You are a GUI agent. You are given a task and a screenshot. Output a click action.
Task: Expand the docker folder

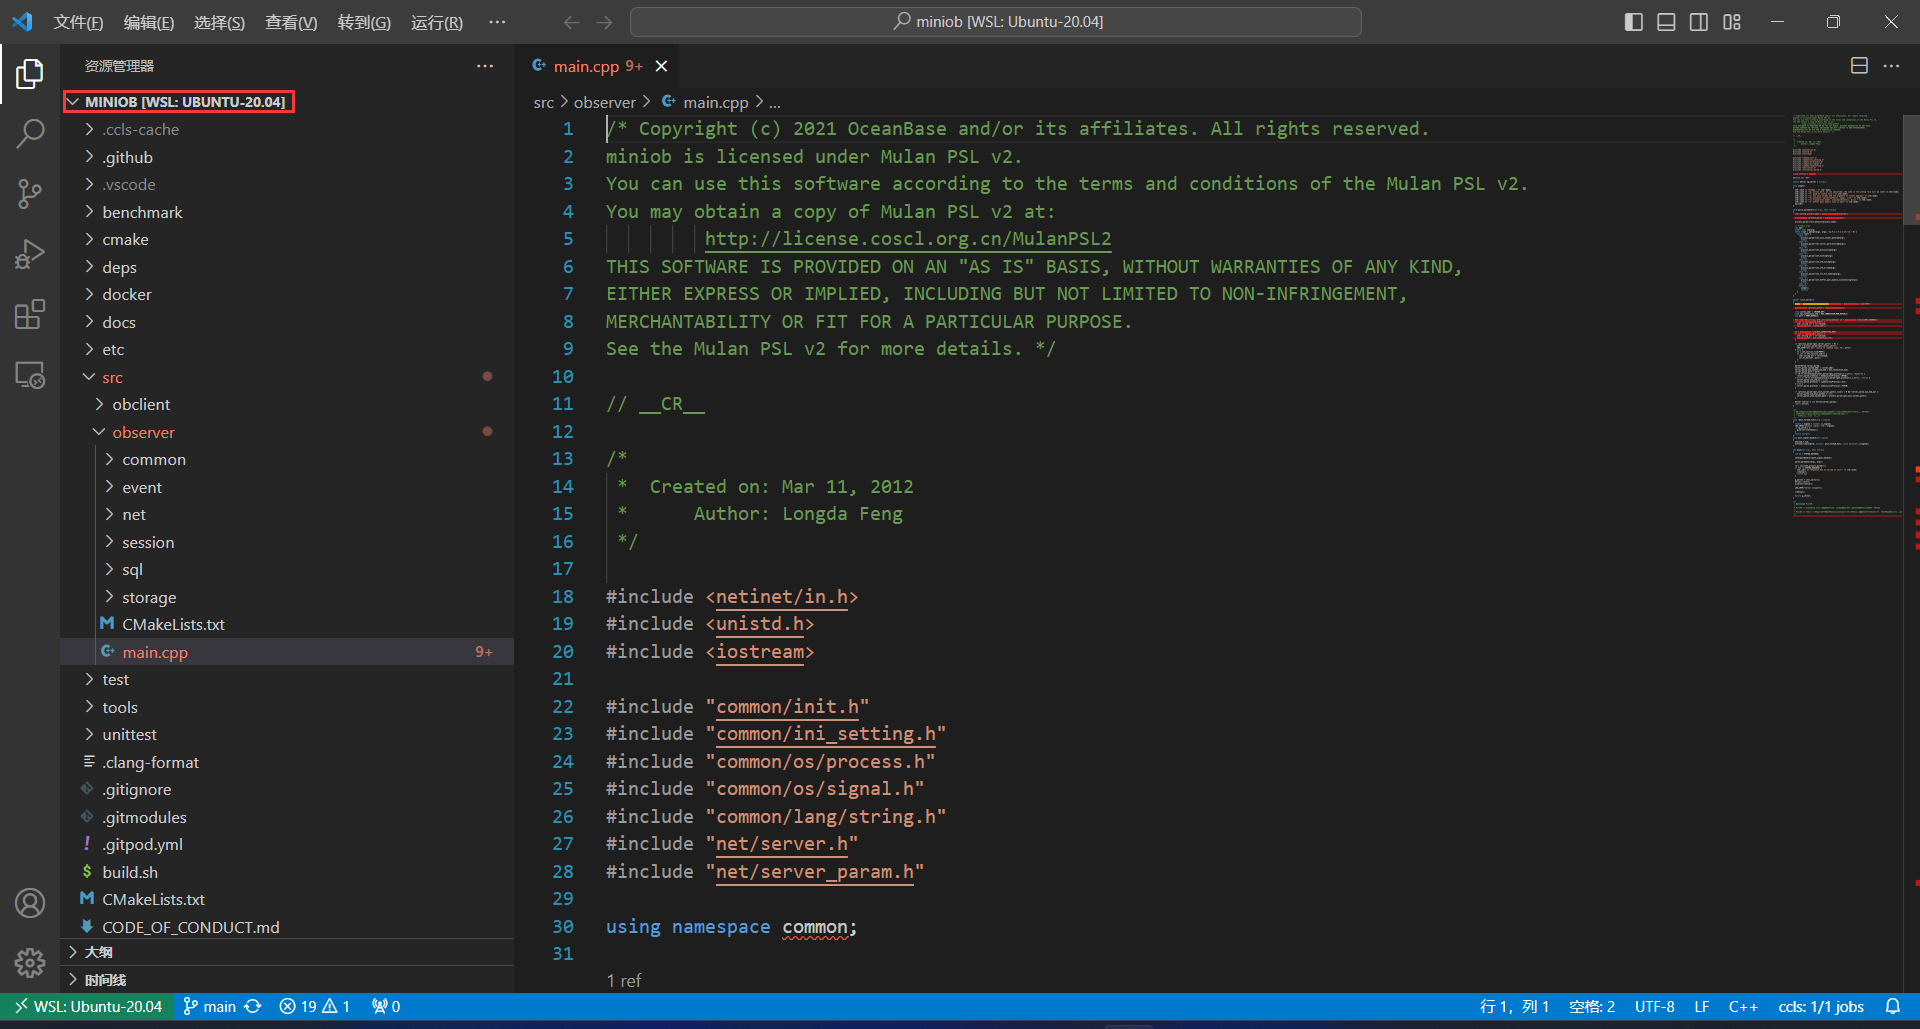coord(127,294)
